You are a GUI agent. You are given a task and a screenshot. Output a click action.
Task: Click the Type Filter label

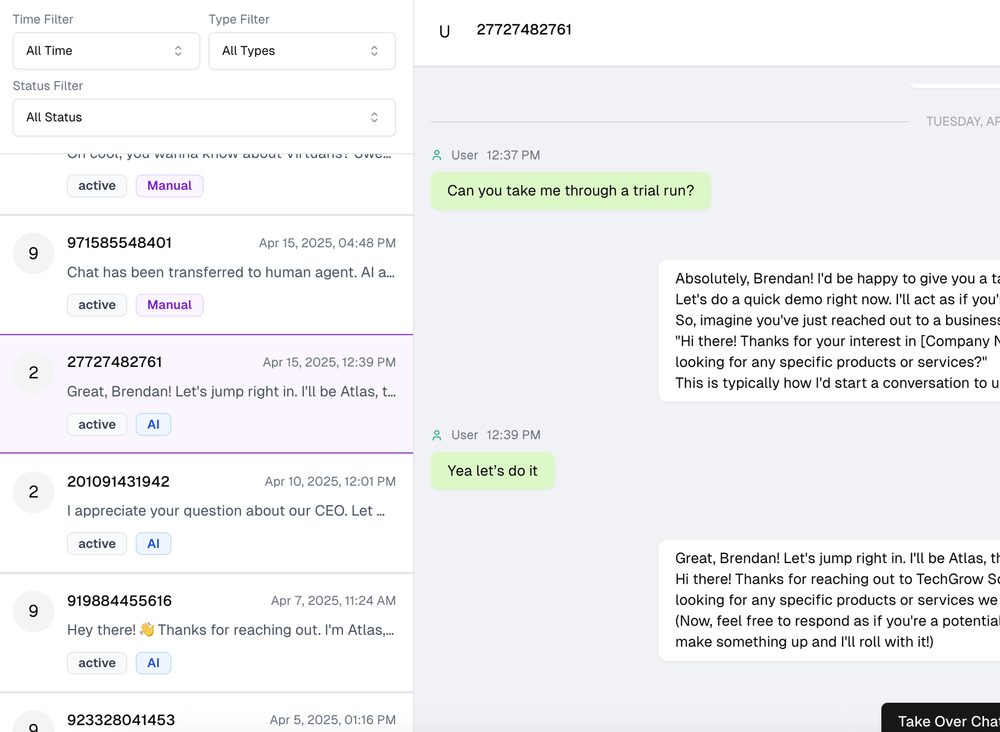(239, 19)
